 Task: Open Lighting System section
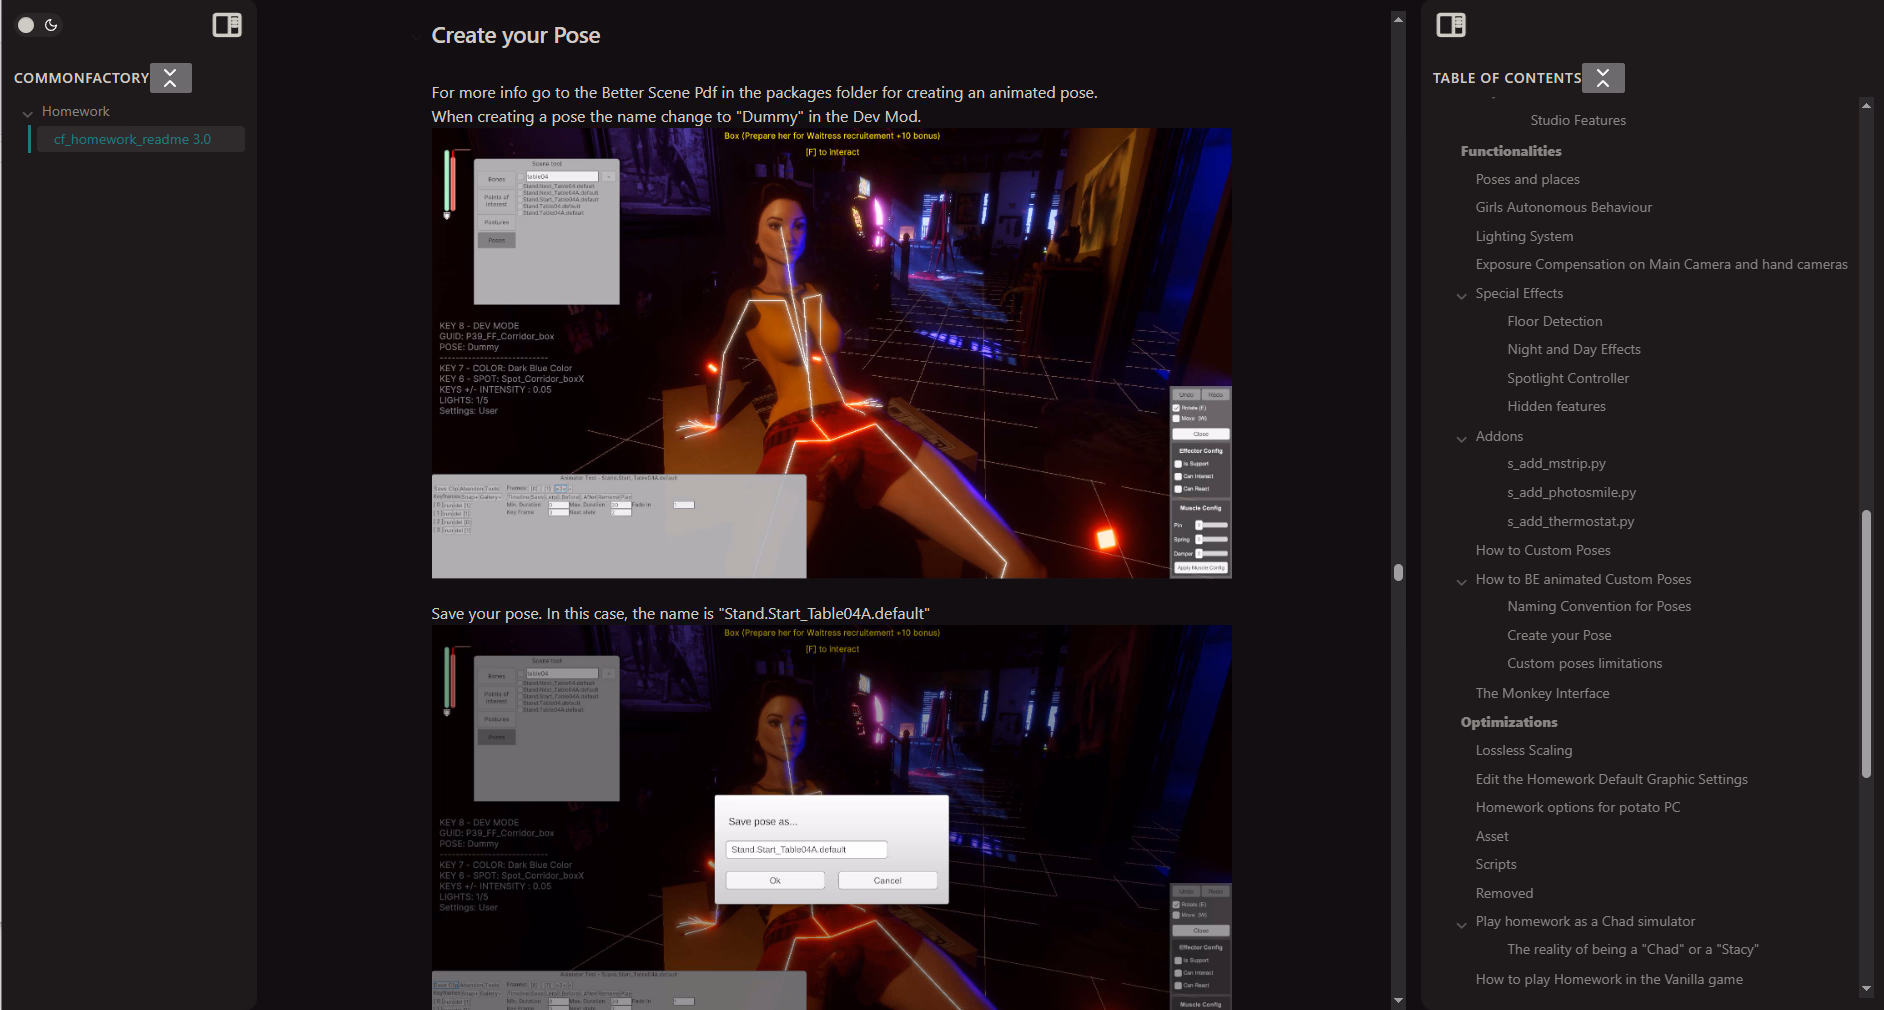coord(1524,236)
